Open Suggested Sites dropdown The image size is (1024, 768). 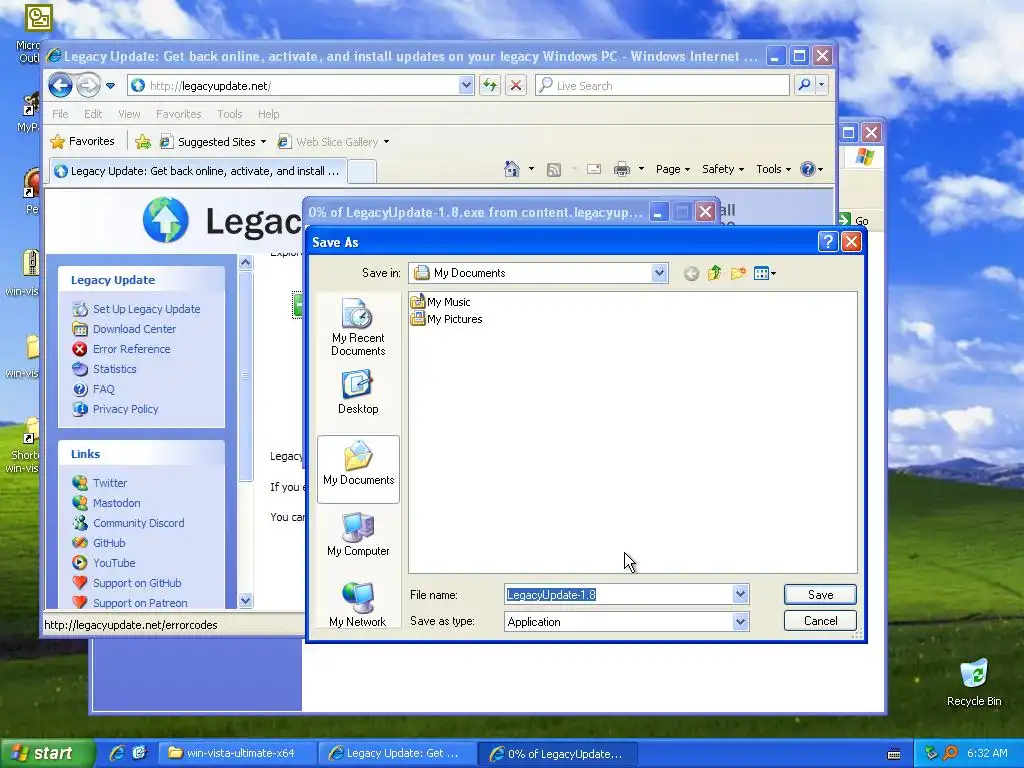tap(214, 142)
